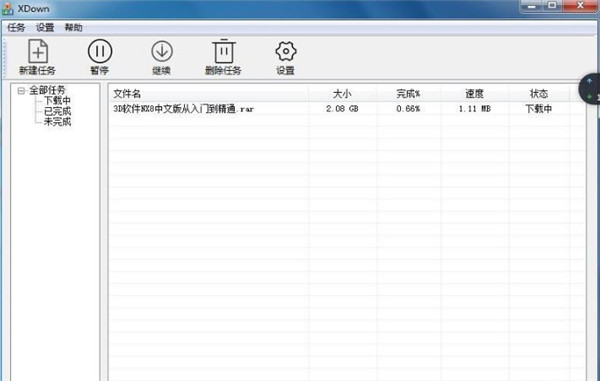Select 已完成 in the task tree
Image resolution: width=600 pixels, height=381 pixels.
point(57,111)
